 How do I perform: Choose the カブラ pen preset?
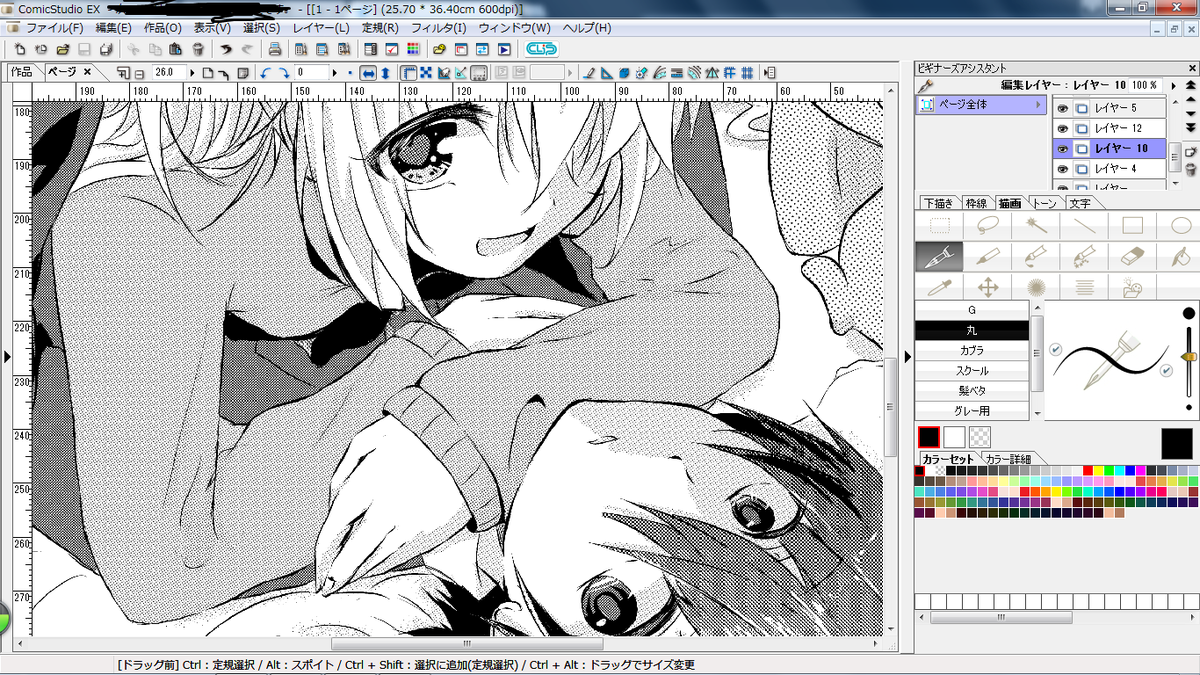point(972,351)
